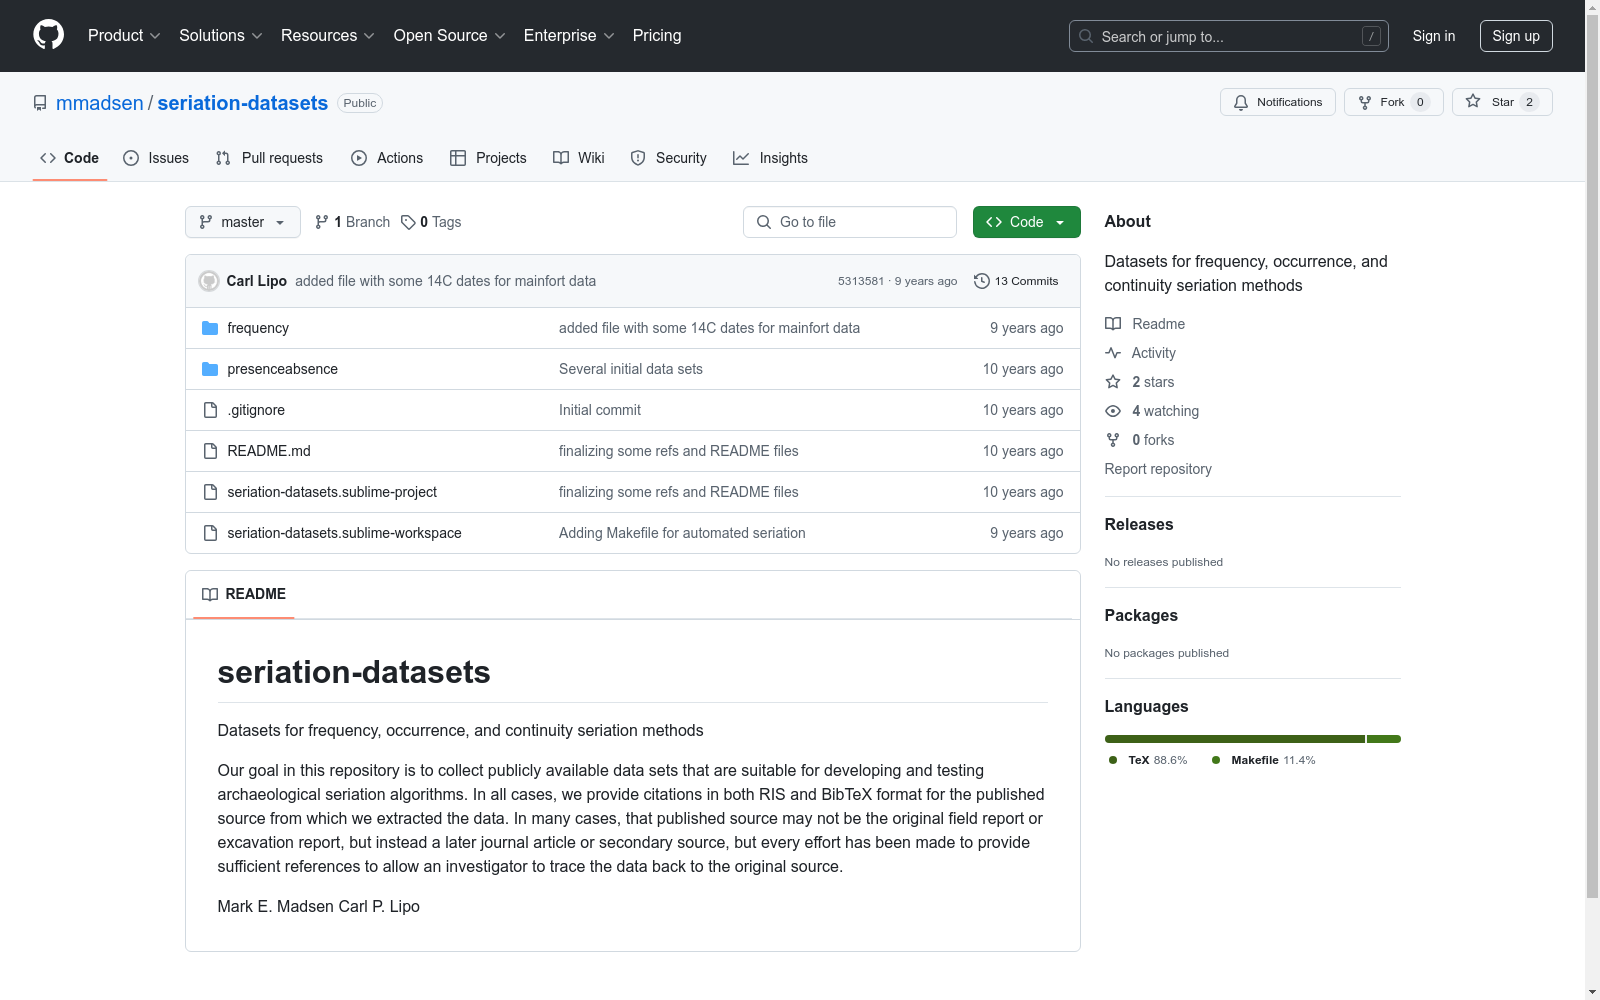Screen dimensions: 1600x1000
Task: Expand the Enterprise menu
Action: [569, 35]
